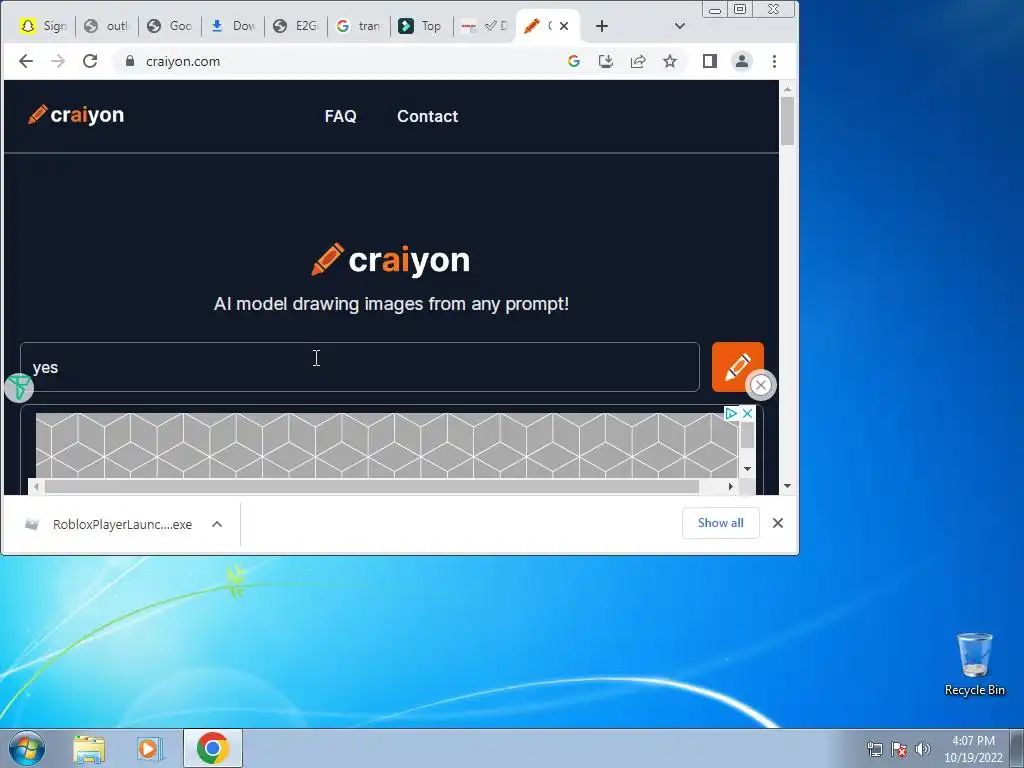Click the AdChoices triangle icon on the ad
This screenshot has width=1024, height=768.
(x=732, y=413)
